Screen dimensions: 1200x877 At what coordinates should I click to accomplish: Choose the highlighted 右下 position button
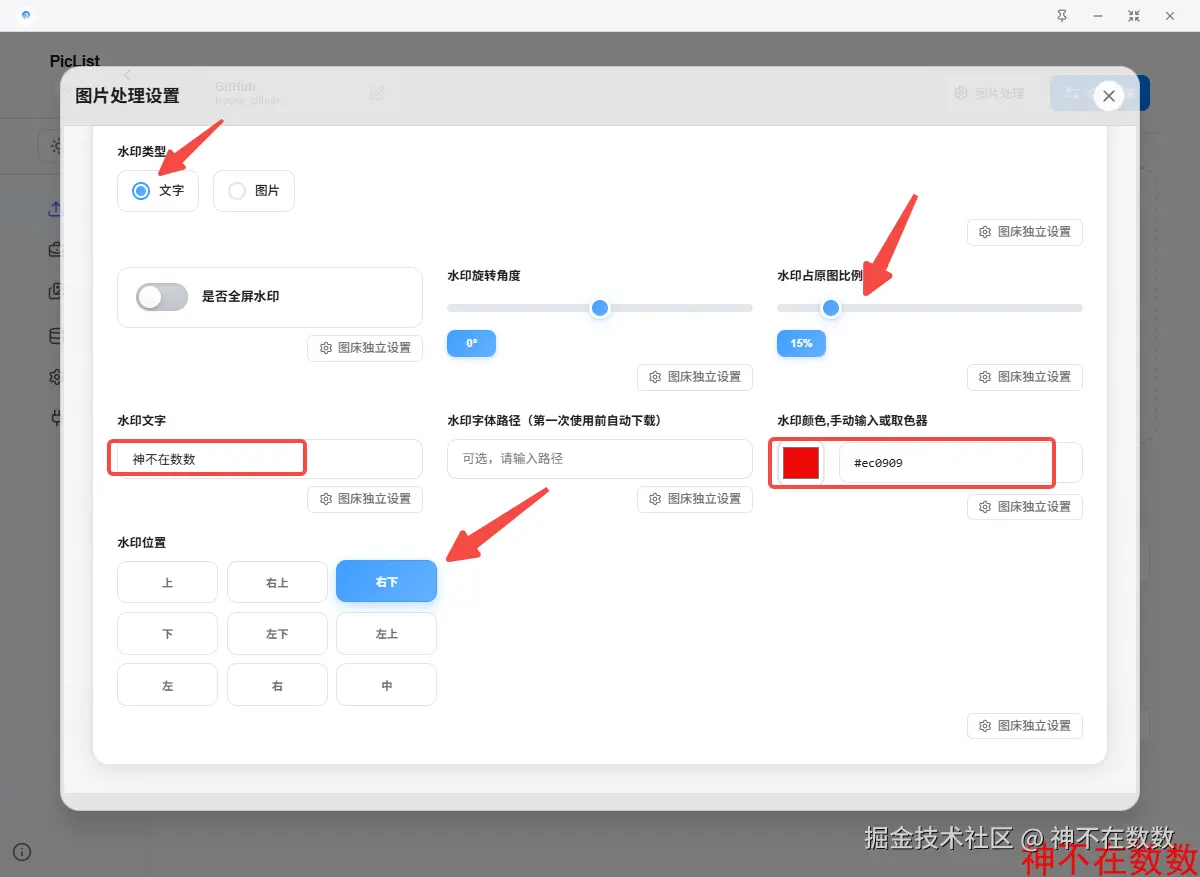[386, 581]
